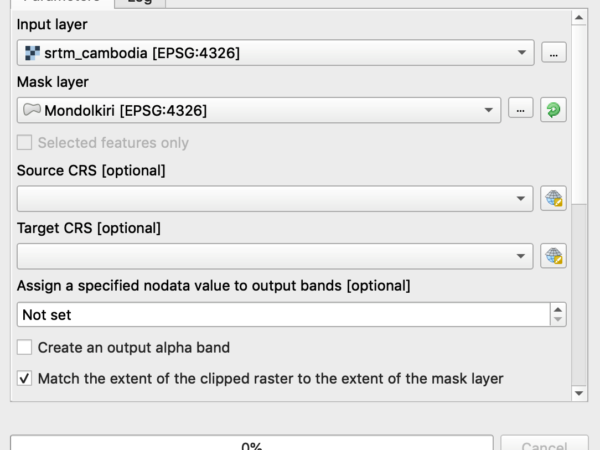
Task: Click the Target CRS globe selector icon
Action: [x=553, y=256]
